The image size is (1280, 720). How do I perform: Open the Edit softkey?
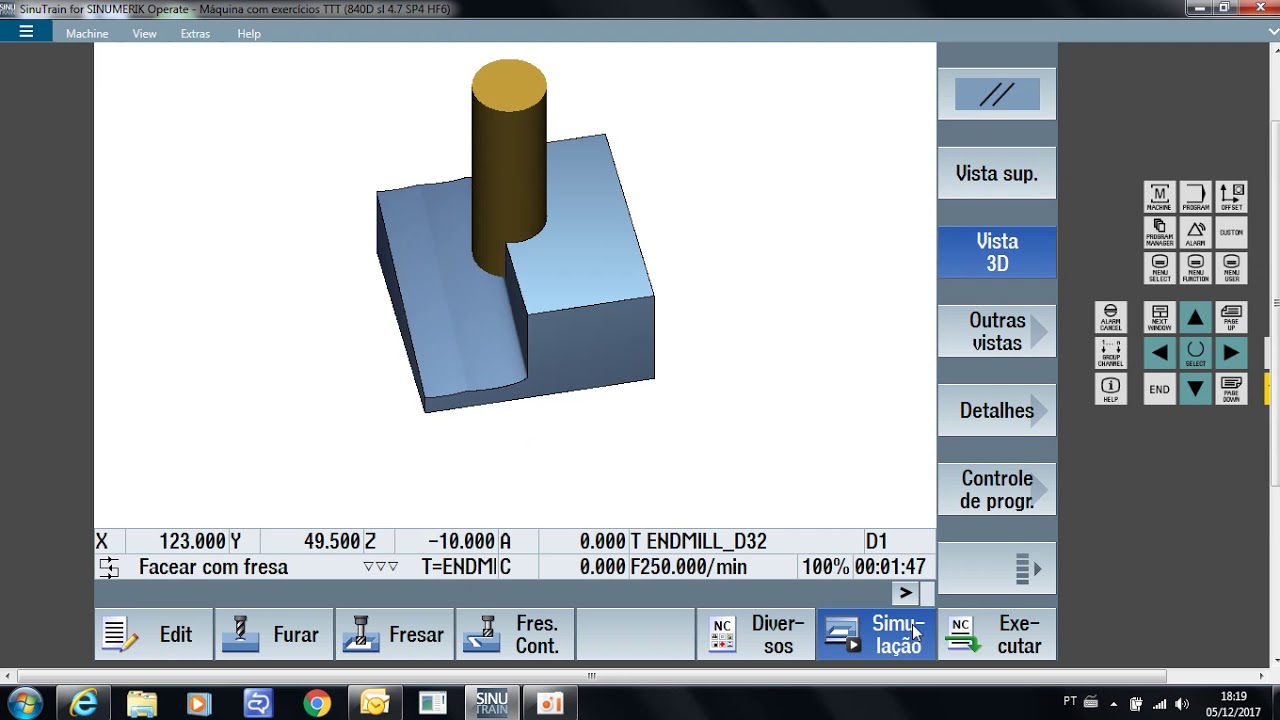coord(154,634)
